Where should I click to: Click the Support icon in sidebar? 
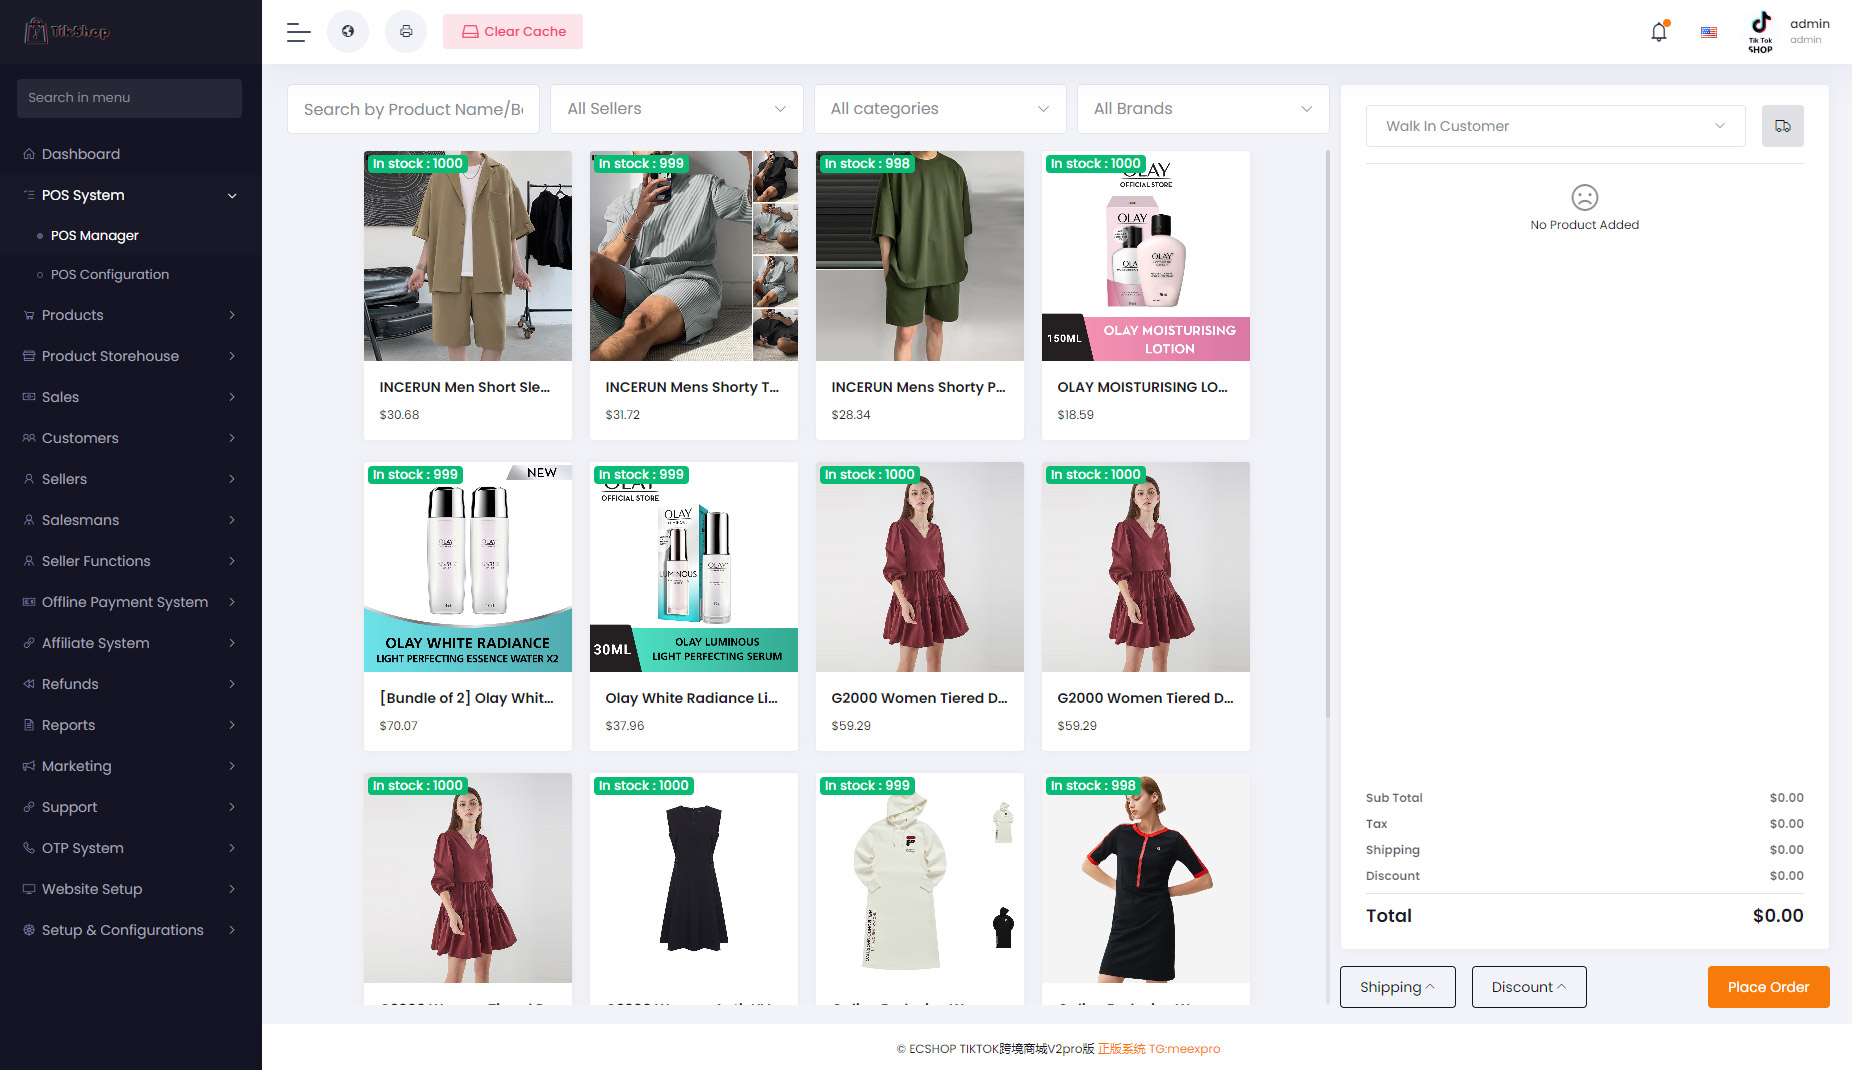pos(29,807)
